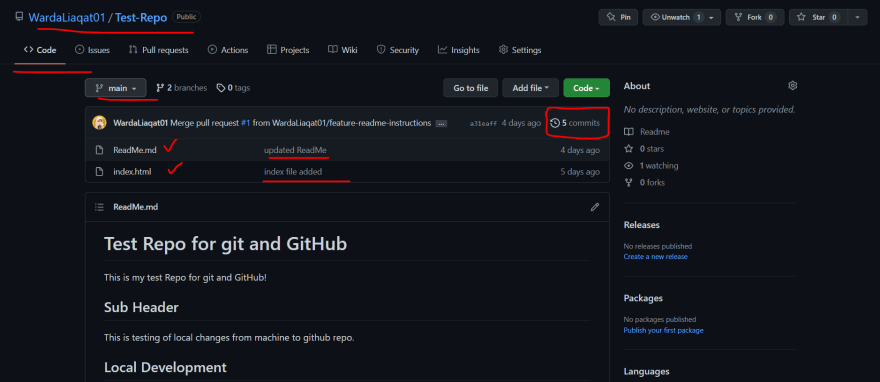Open the repository Settings tab

click(520, 50)
